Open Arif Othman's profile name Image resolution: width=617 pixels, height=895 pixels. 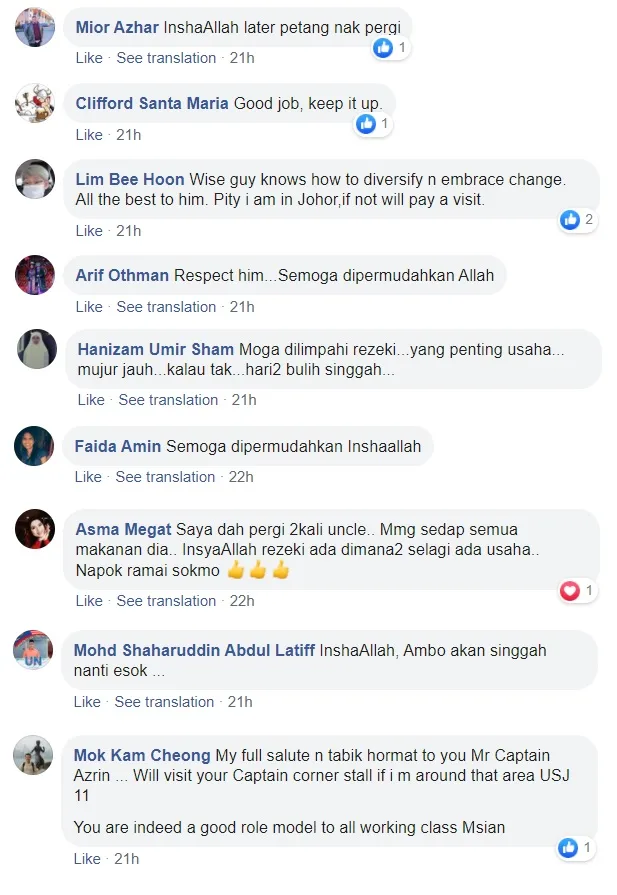[122, 276]
